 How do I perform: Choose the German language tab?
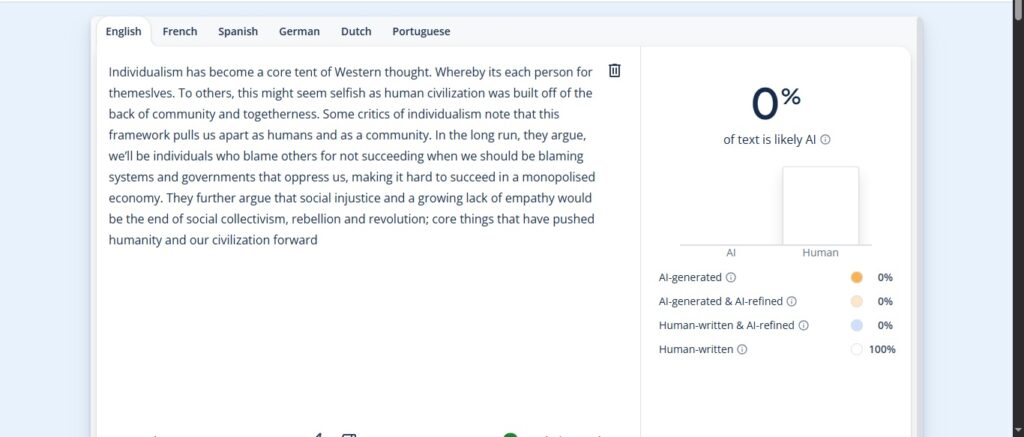299,31
